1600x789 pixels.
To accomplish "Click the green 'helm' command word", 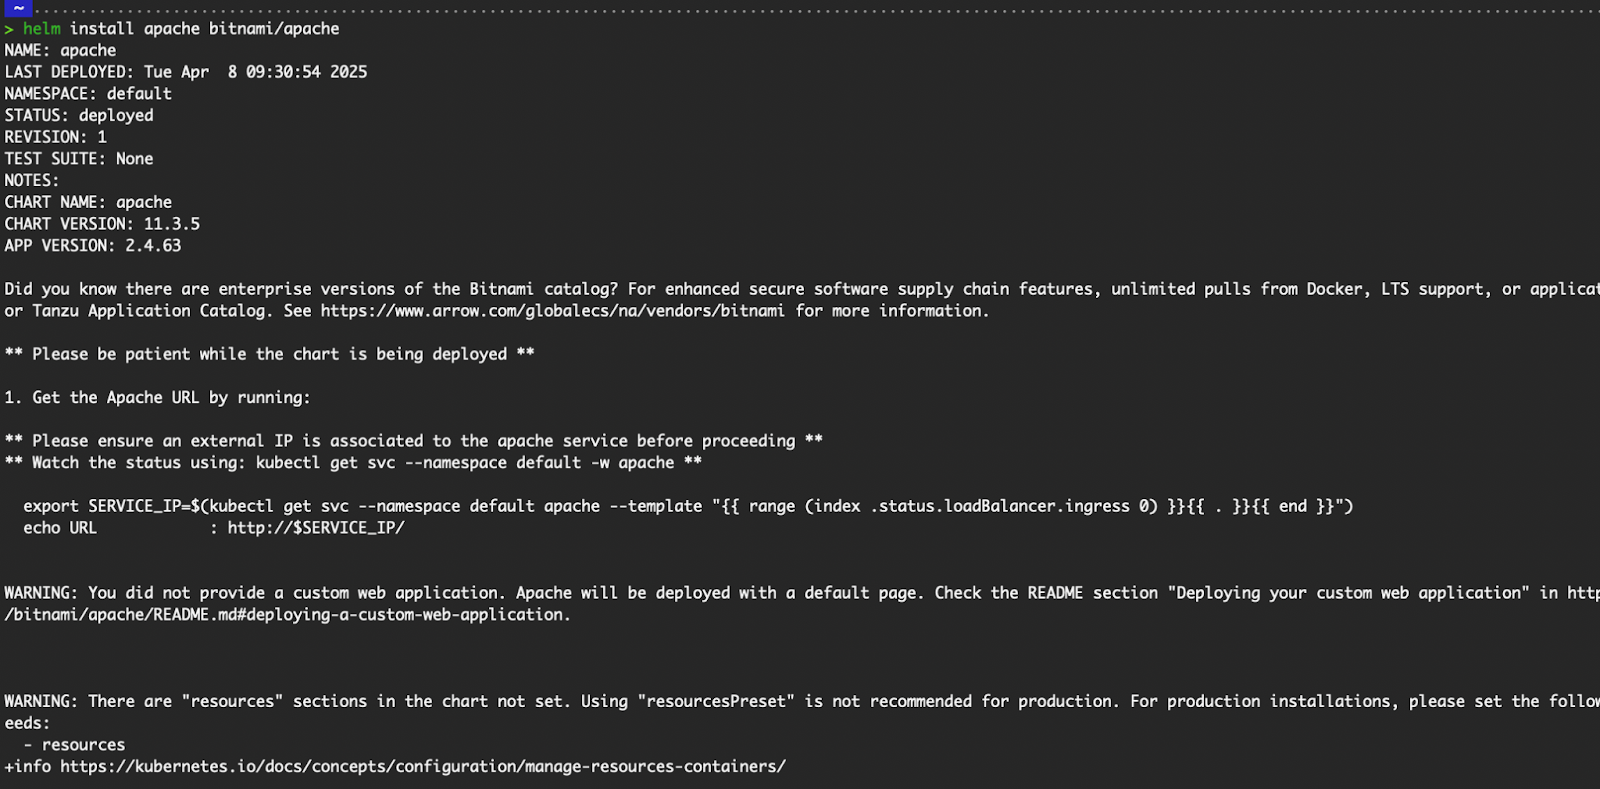I will point(42,28).
